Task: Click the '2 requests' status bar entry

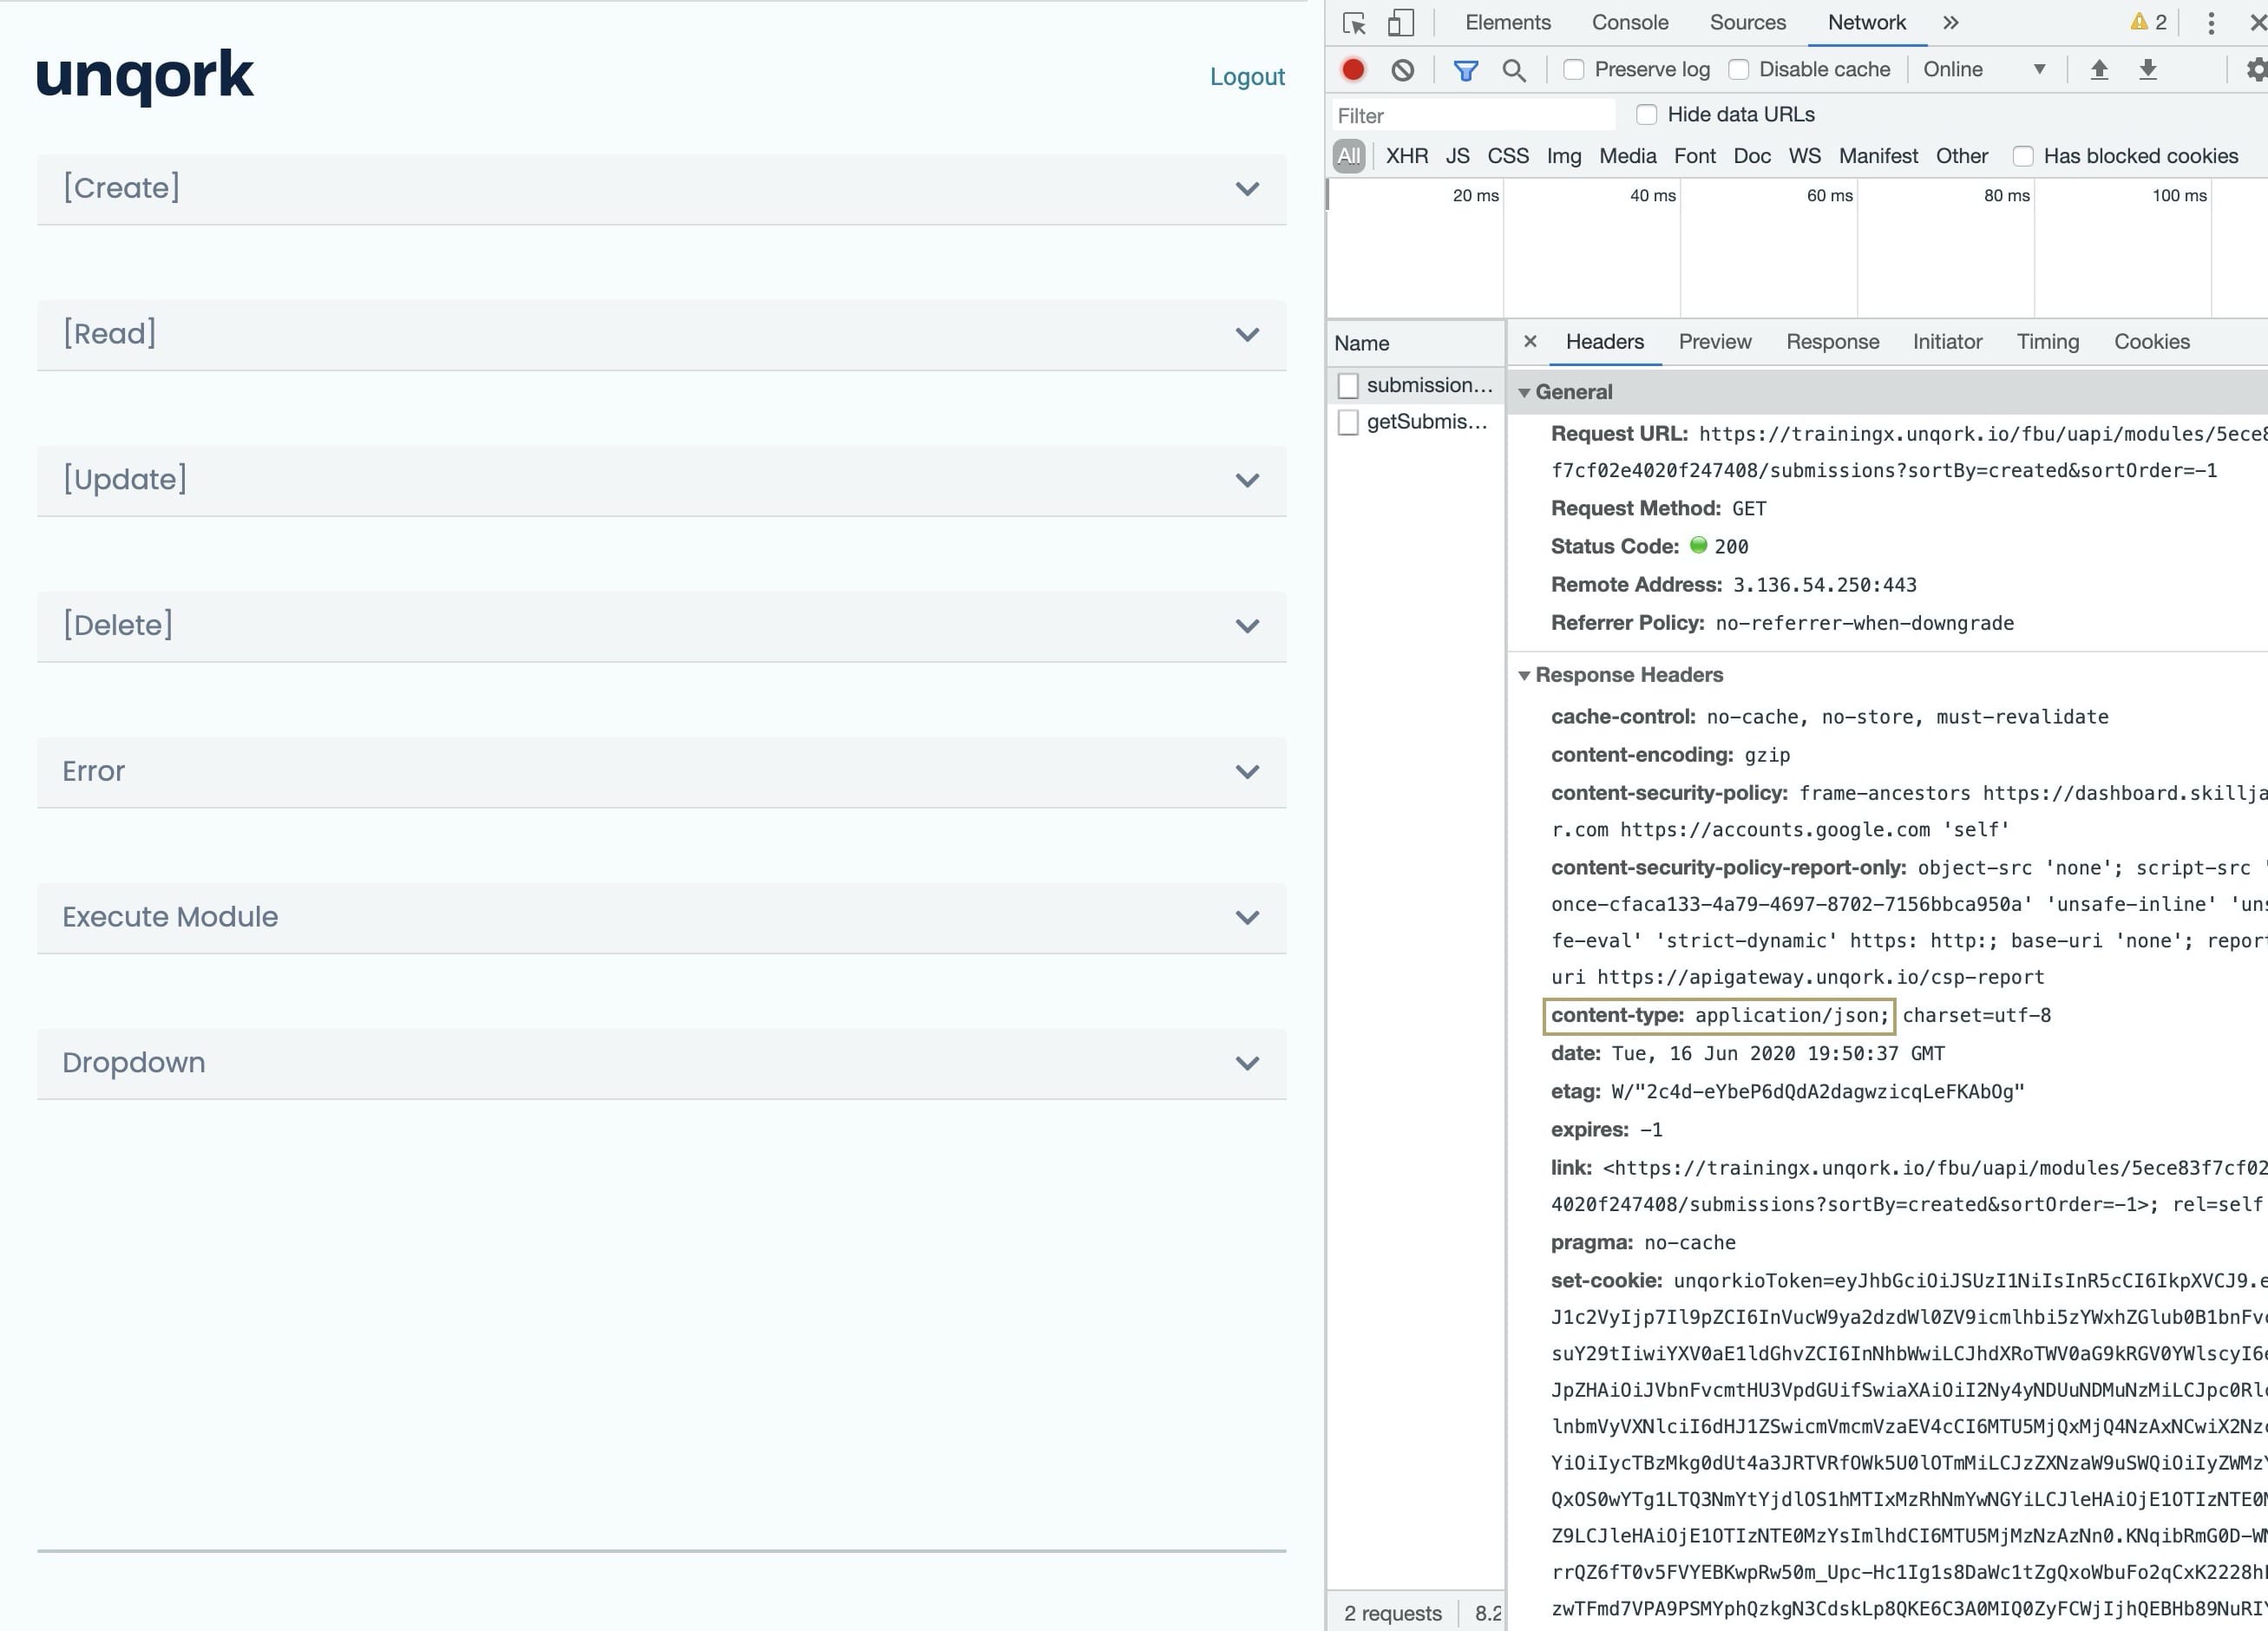Action: 1392,1613
